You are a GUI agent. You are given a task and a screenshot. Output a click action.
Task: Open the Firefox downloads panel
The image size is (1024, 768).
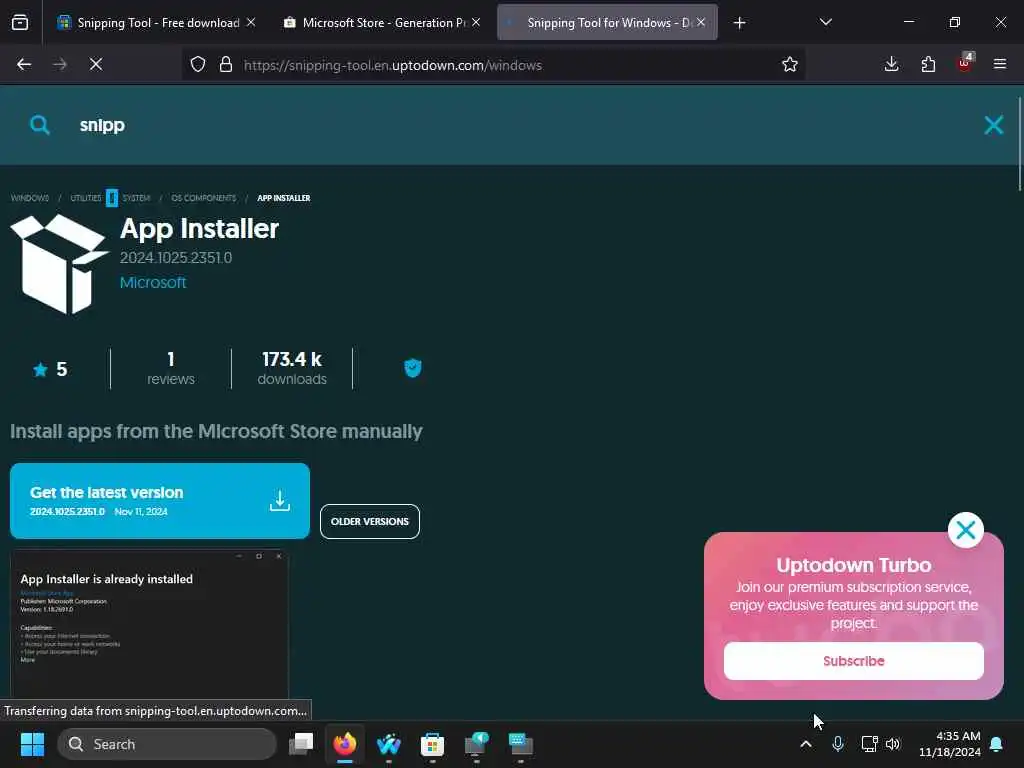(891, 64)
